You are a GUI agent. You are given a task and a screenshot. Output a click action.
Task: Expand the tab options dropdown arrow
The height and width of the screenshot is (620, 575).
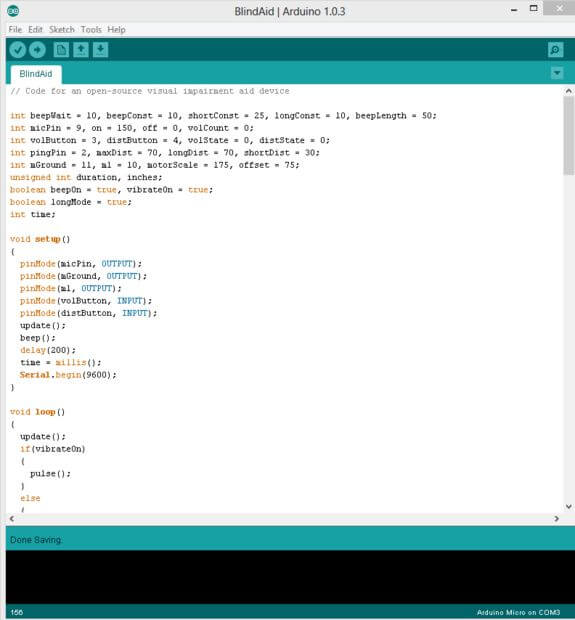[x=557, y=73]
